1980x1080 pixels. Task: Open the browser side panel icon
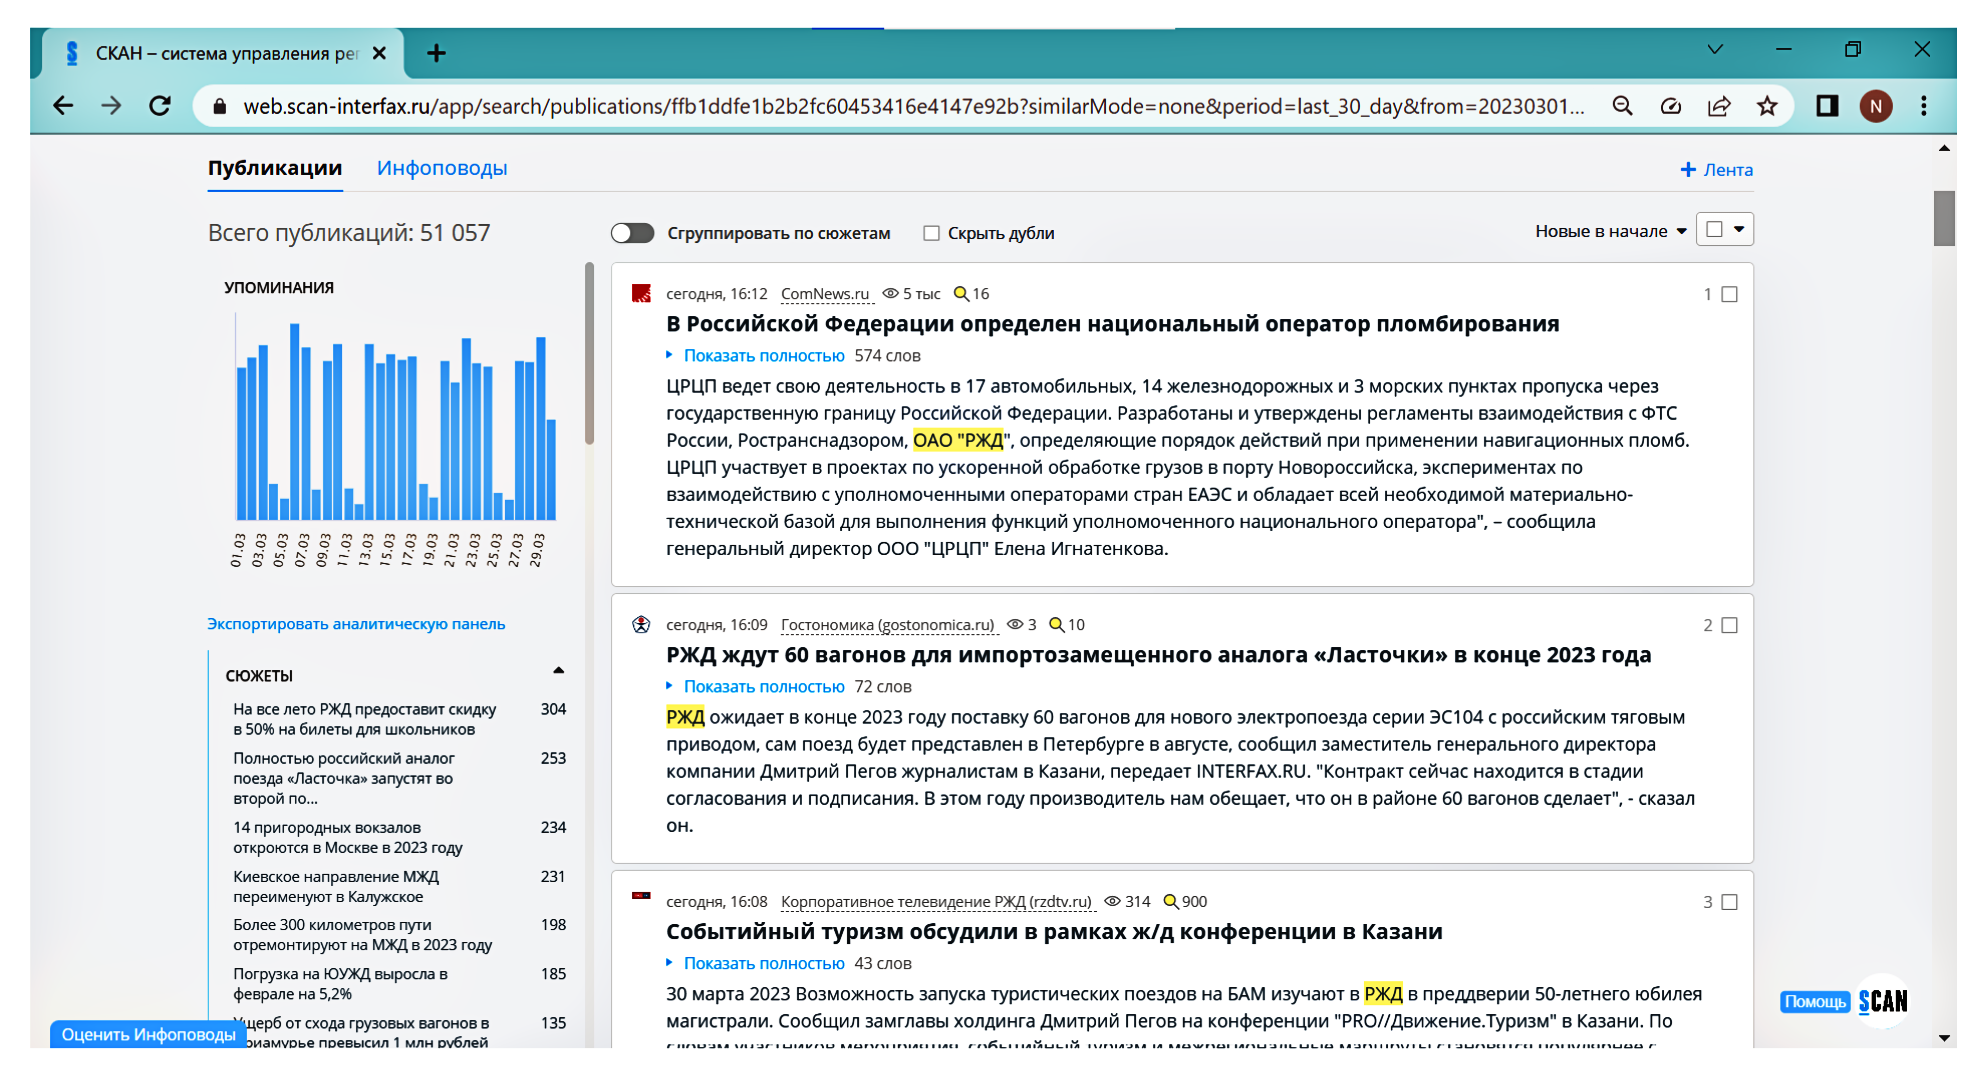[x=1827, y=106]
